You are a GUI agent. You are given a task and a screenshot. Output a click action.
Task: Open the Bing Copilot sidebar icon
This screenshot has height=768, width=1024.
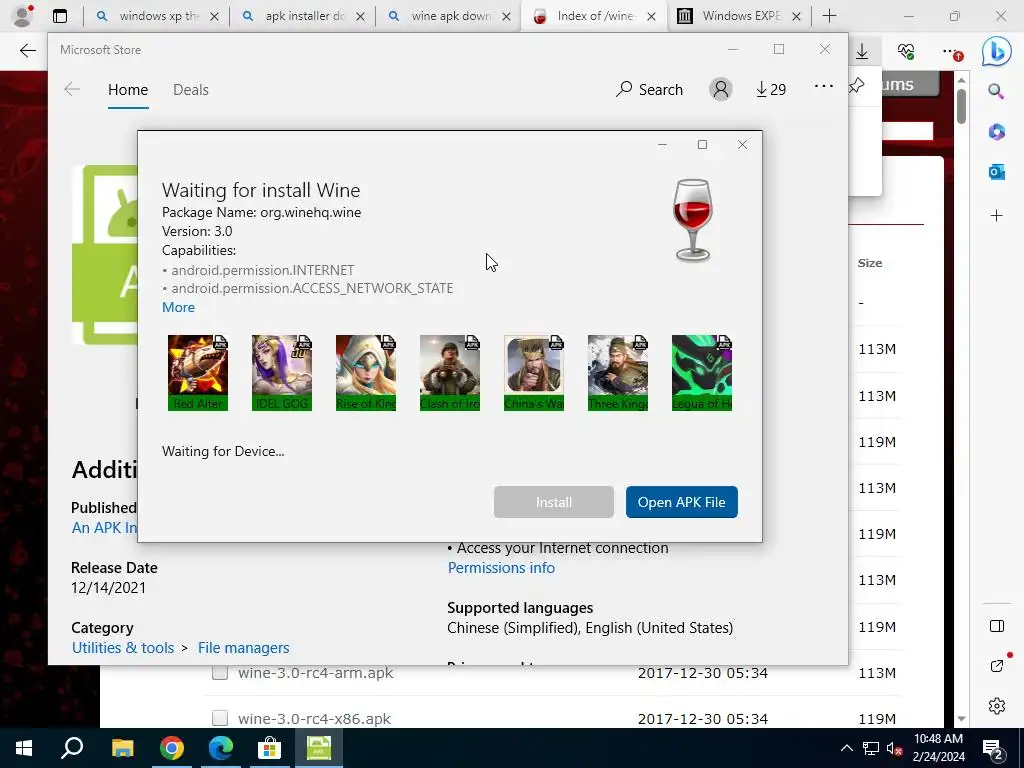tap(996, 52)
